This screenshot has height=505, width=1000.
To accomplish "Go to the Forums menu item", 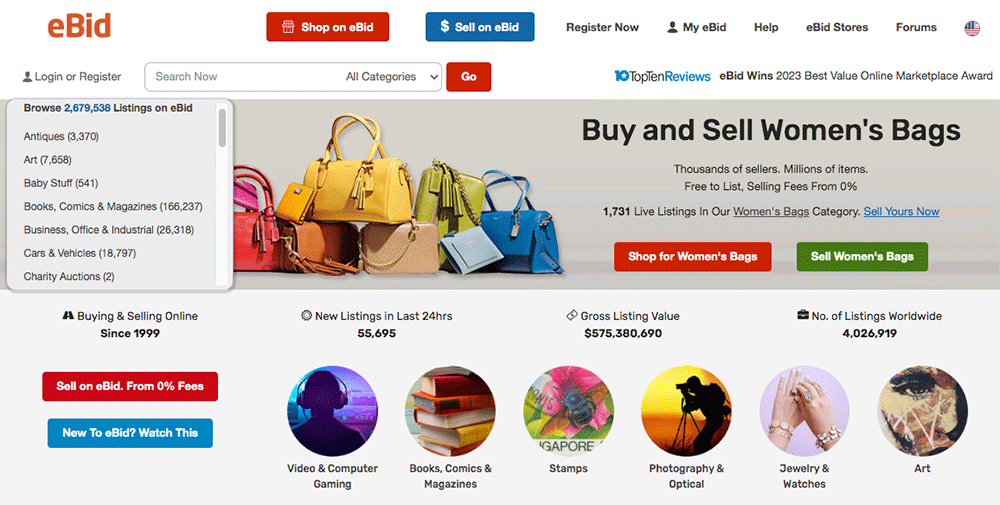I will click(916, 27).
